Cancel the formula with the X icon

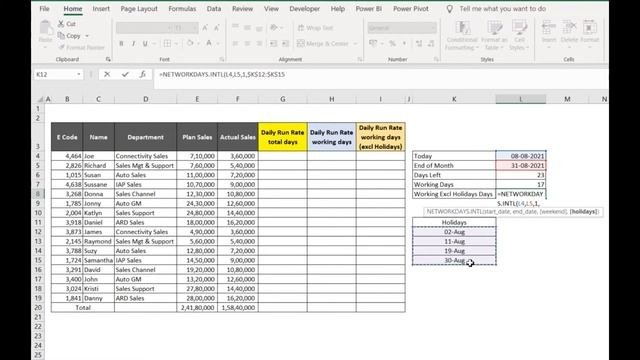(x=107, y=74)
